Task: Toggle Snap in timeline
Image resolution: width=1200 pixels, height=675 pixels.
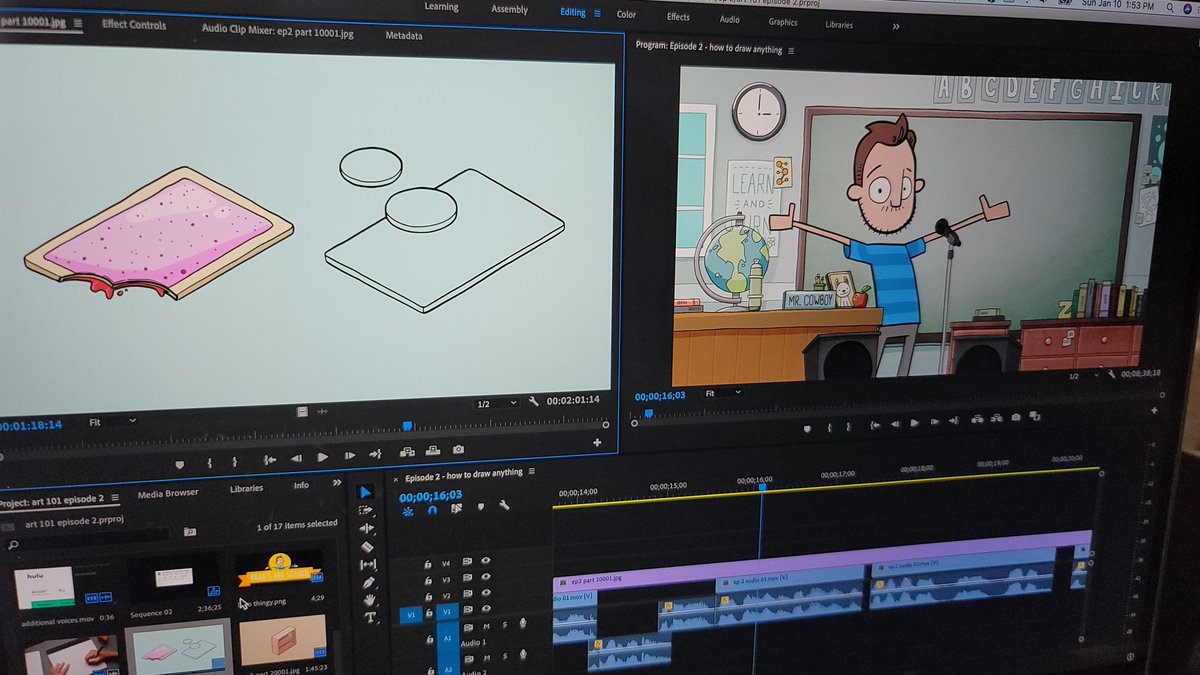Action: (433, 510)
